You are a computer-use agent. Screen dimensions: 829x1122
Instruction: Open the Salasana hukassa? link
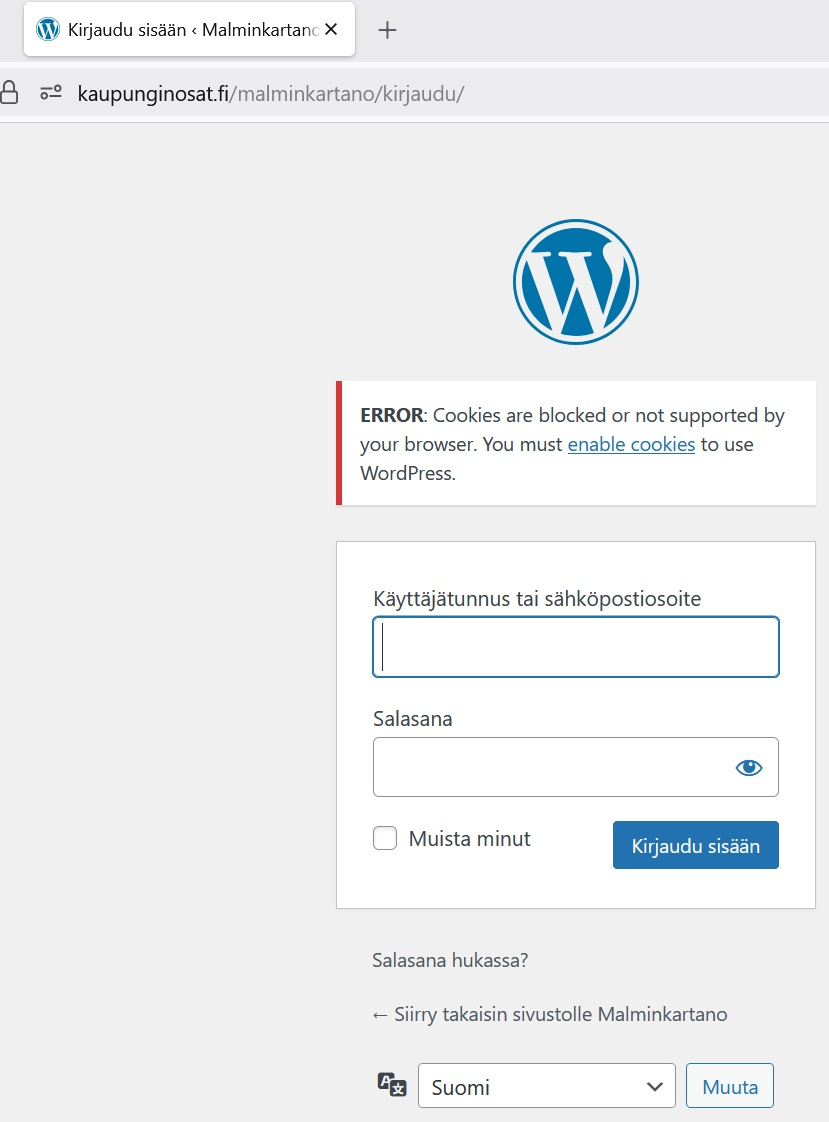pos(450,961)
